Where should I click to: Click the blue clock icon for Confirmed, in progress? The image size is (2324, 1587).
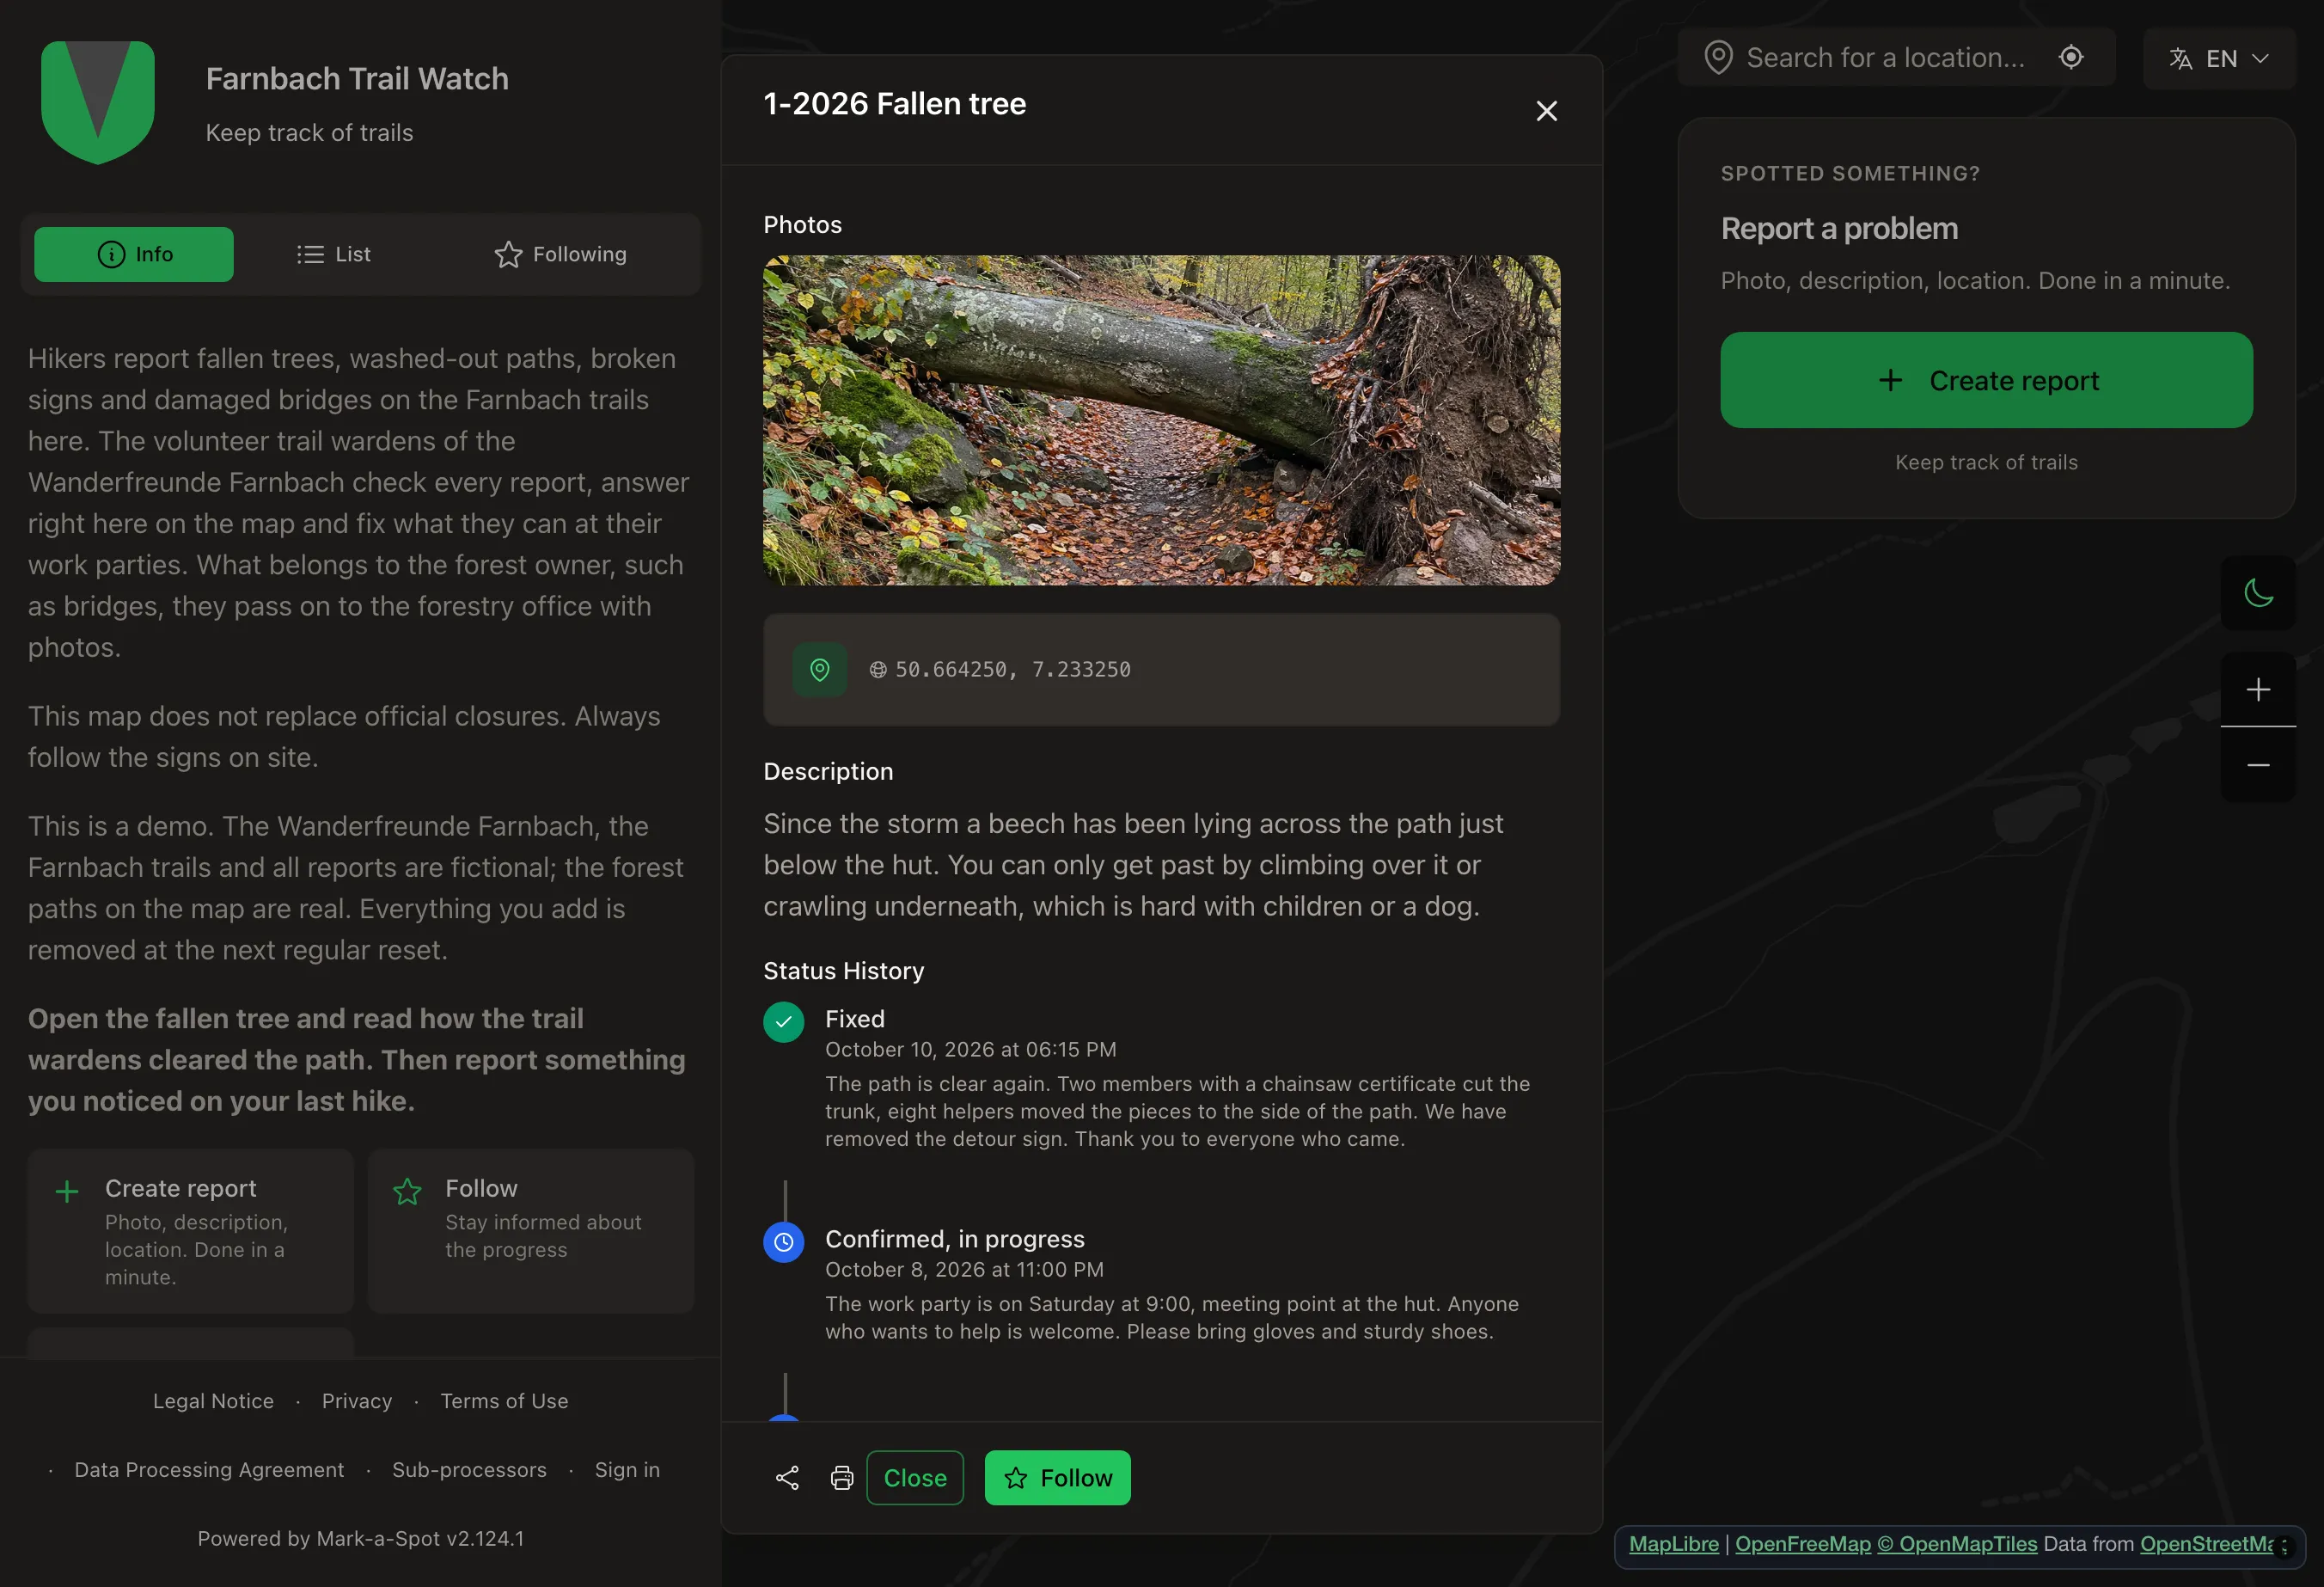coord(784,1242)
